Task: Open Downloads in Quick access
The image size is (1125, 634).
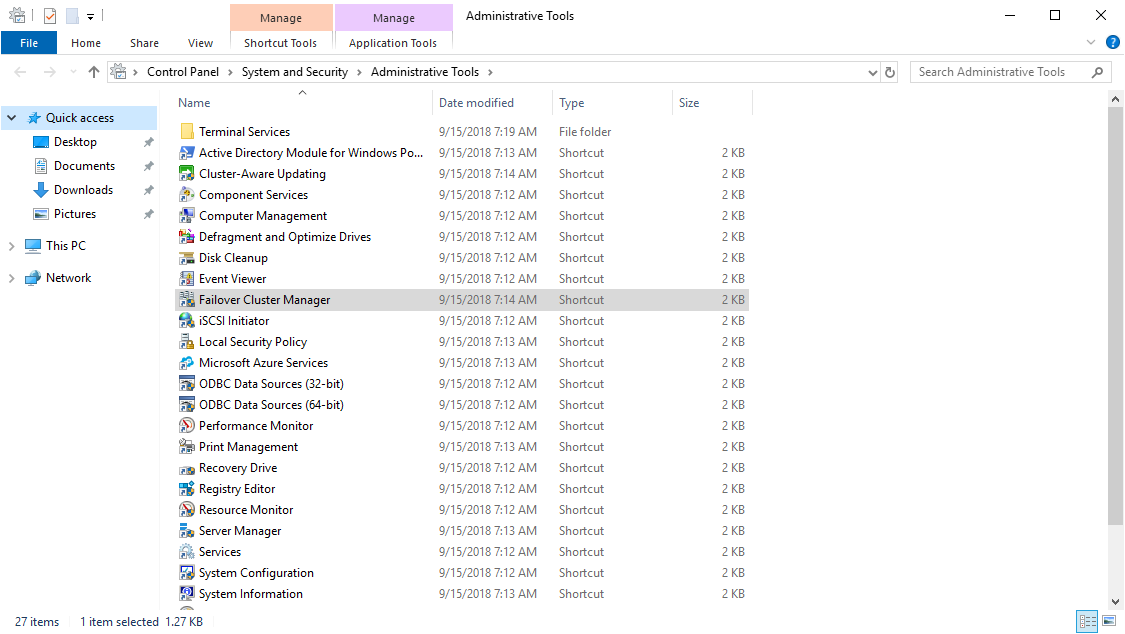Action: click(83, 190)
